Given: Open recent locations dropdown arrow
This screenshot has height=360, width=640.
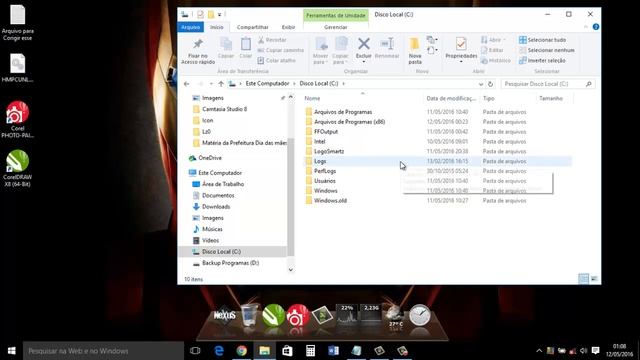Looking at the screenshot, I should pyautogui.click(x=211, y=84).
